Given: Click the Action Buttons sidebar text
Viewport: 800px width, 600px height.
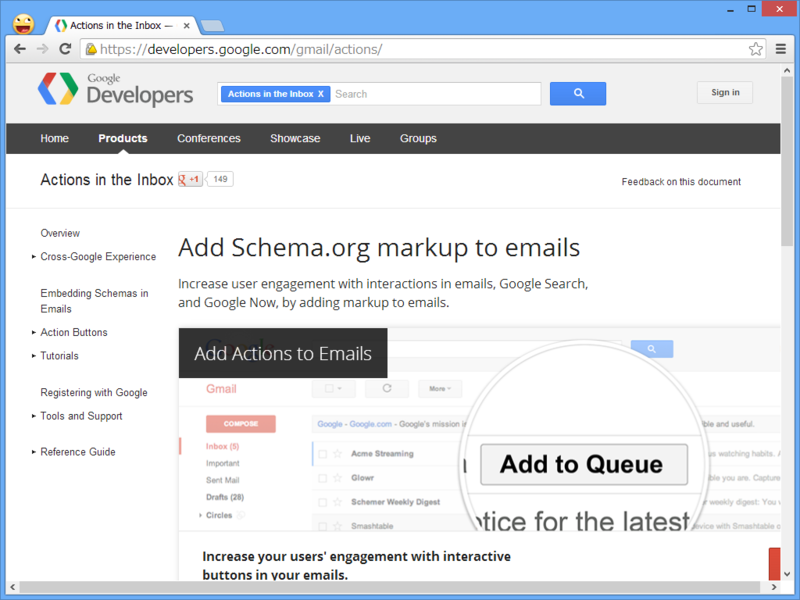Looking at the screenshot, I should [74, 332].
